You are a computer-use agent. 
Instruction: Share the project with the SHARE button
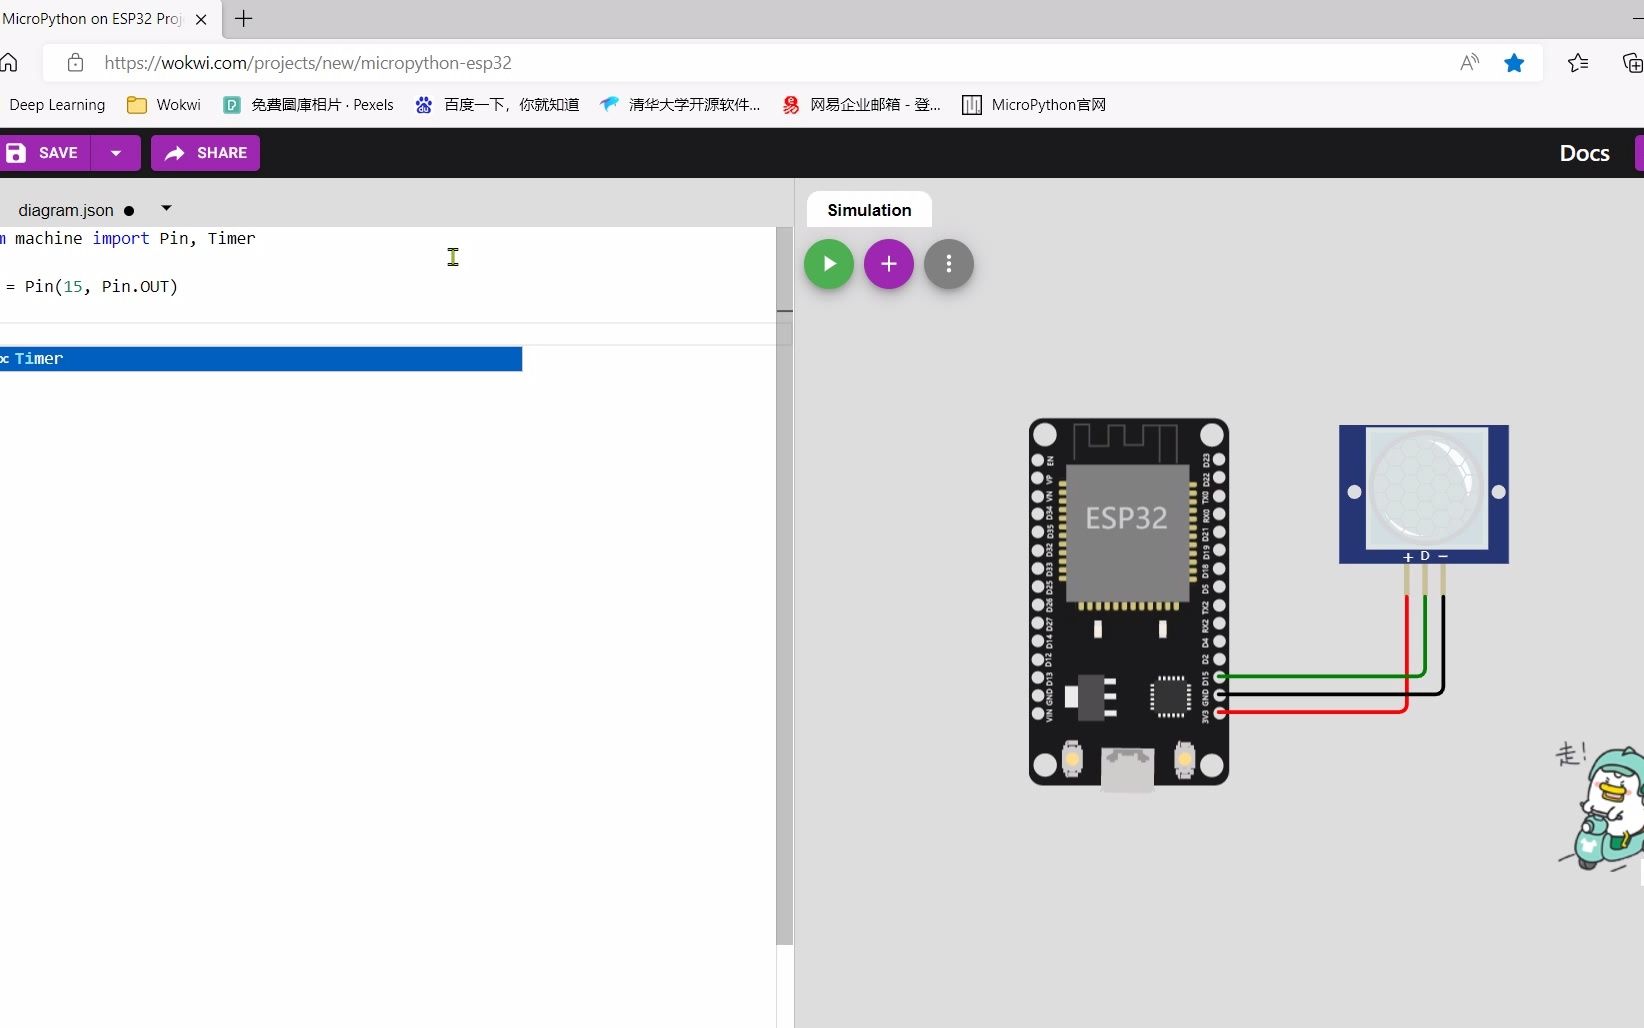(205, 152)
